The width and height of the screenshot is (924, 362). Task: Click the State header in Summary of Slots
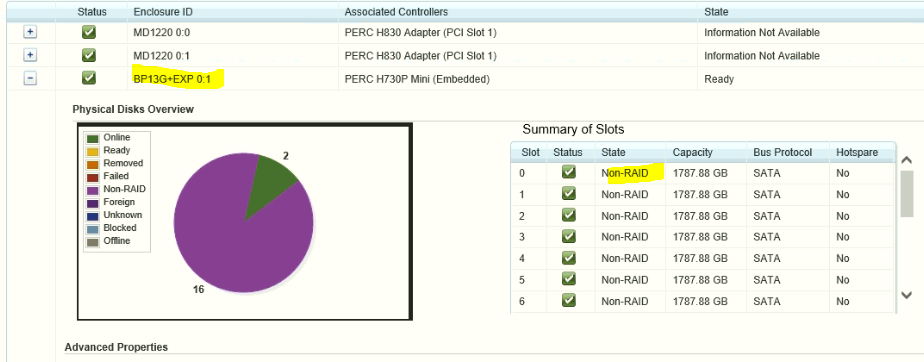[613, 152]
